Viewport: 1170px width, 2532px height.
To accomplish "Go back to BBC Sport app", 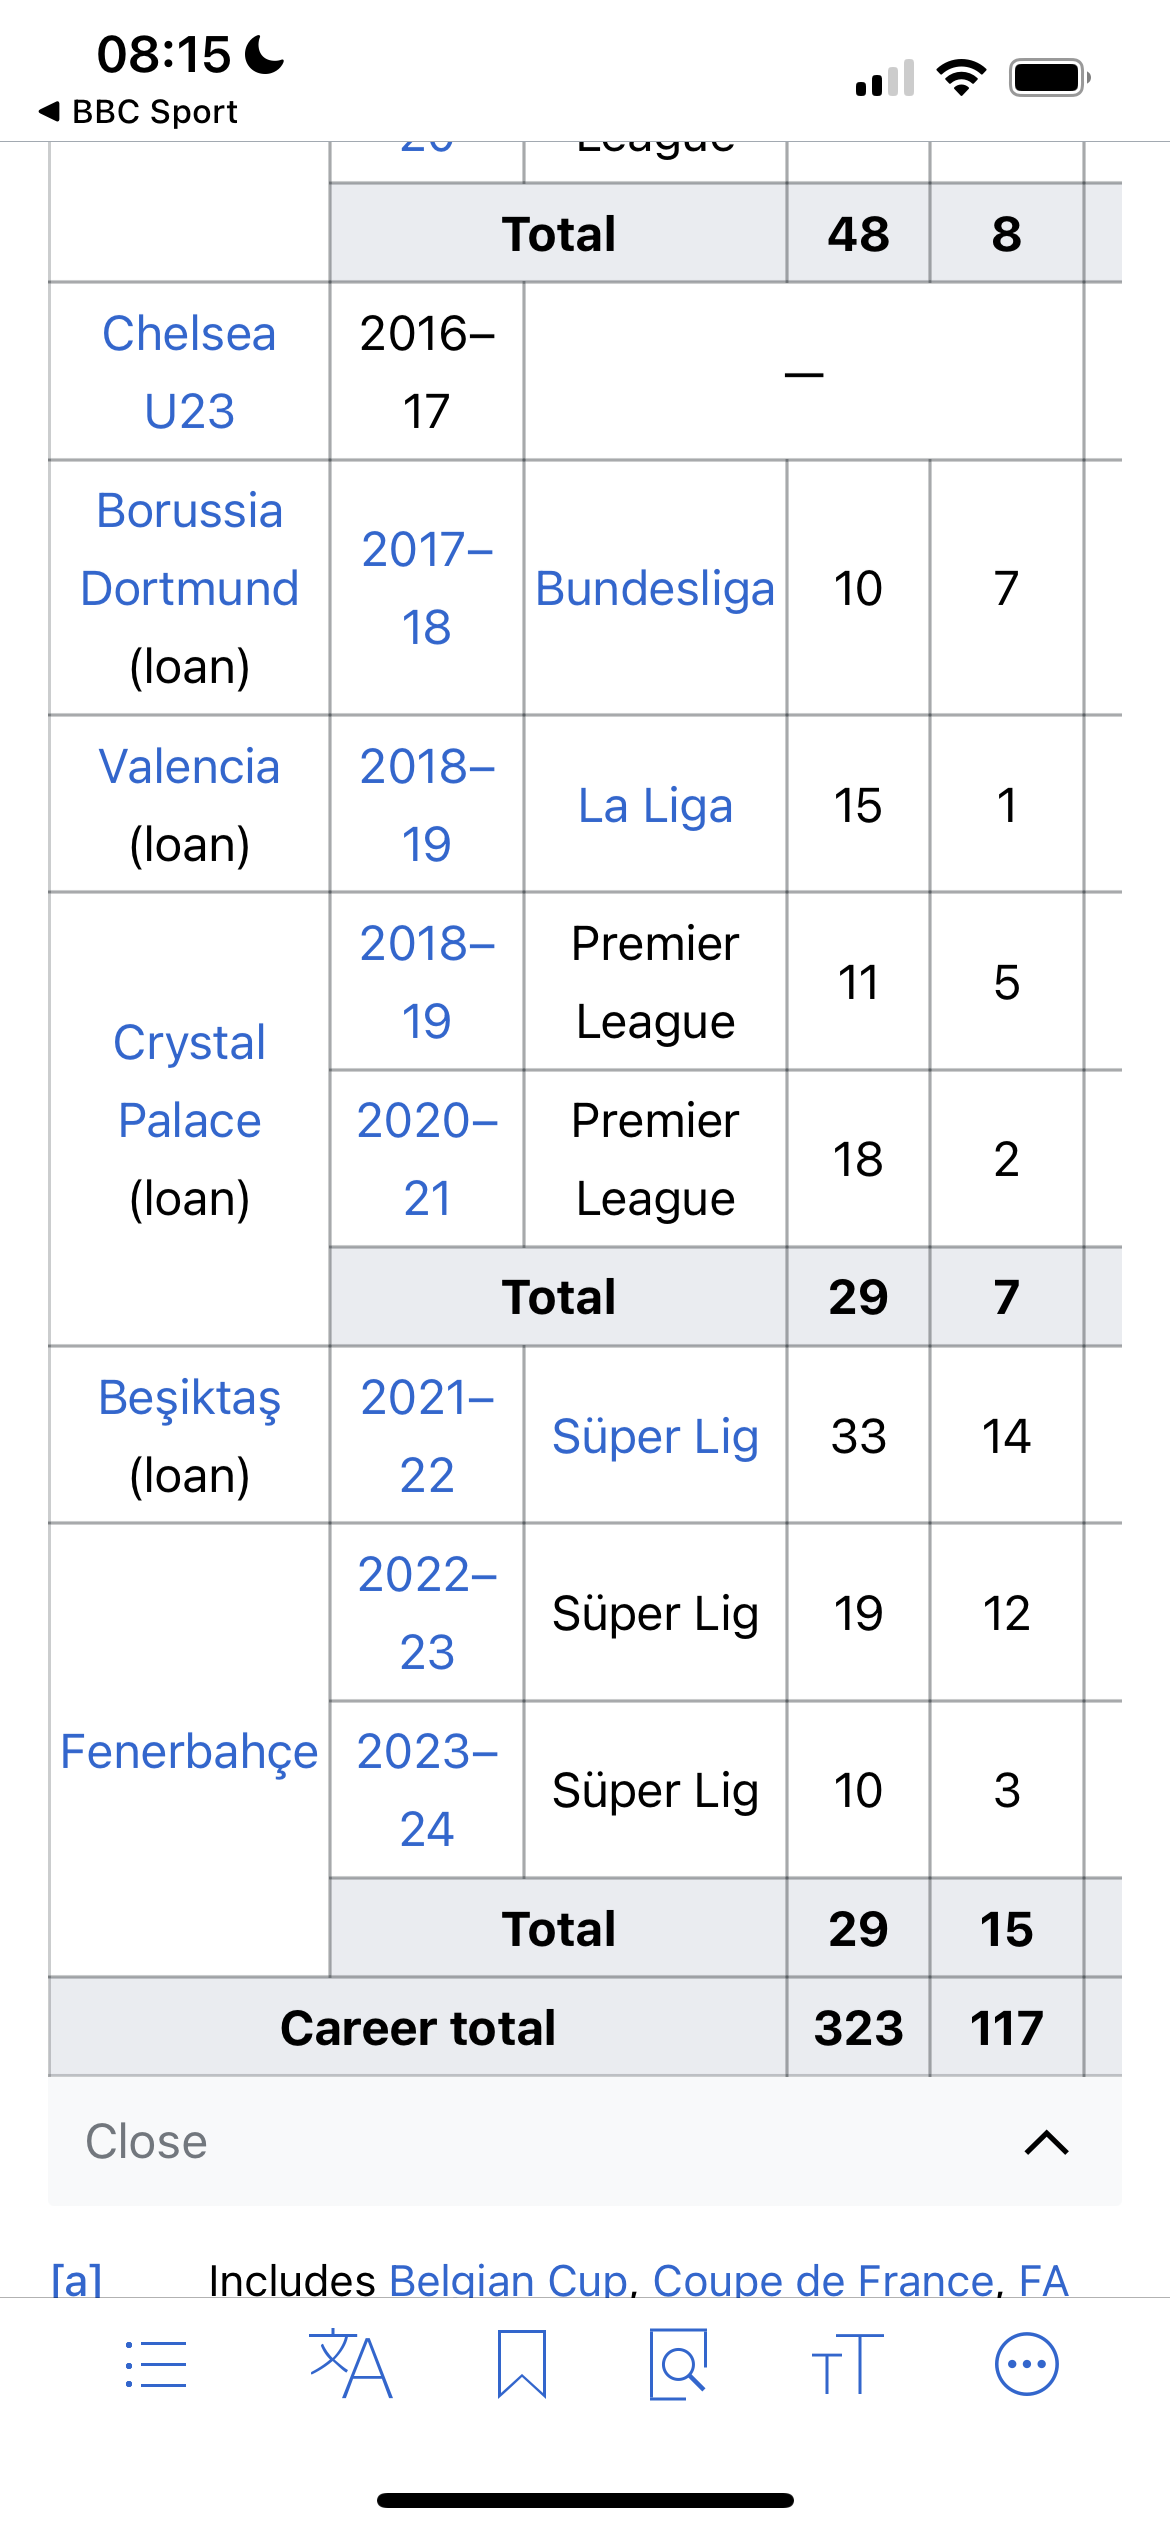I will click(x=138, y=111).
